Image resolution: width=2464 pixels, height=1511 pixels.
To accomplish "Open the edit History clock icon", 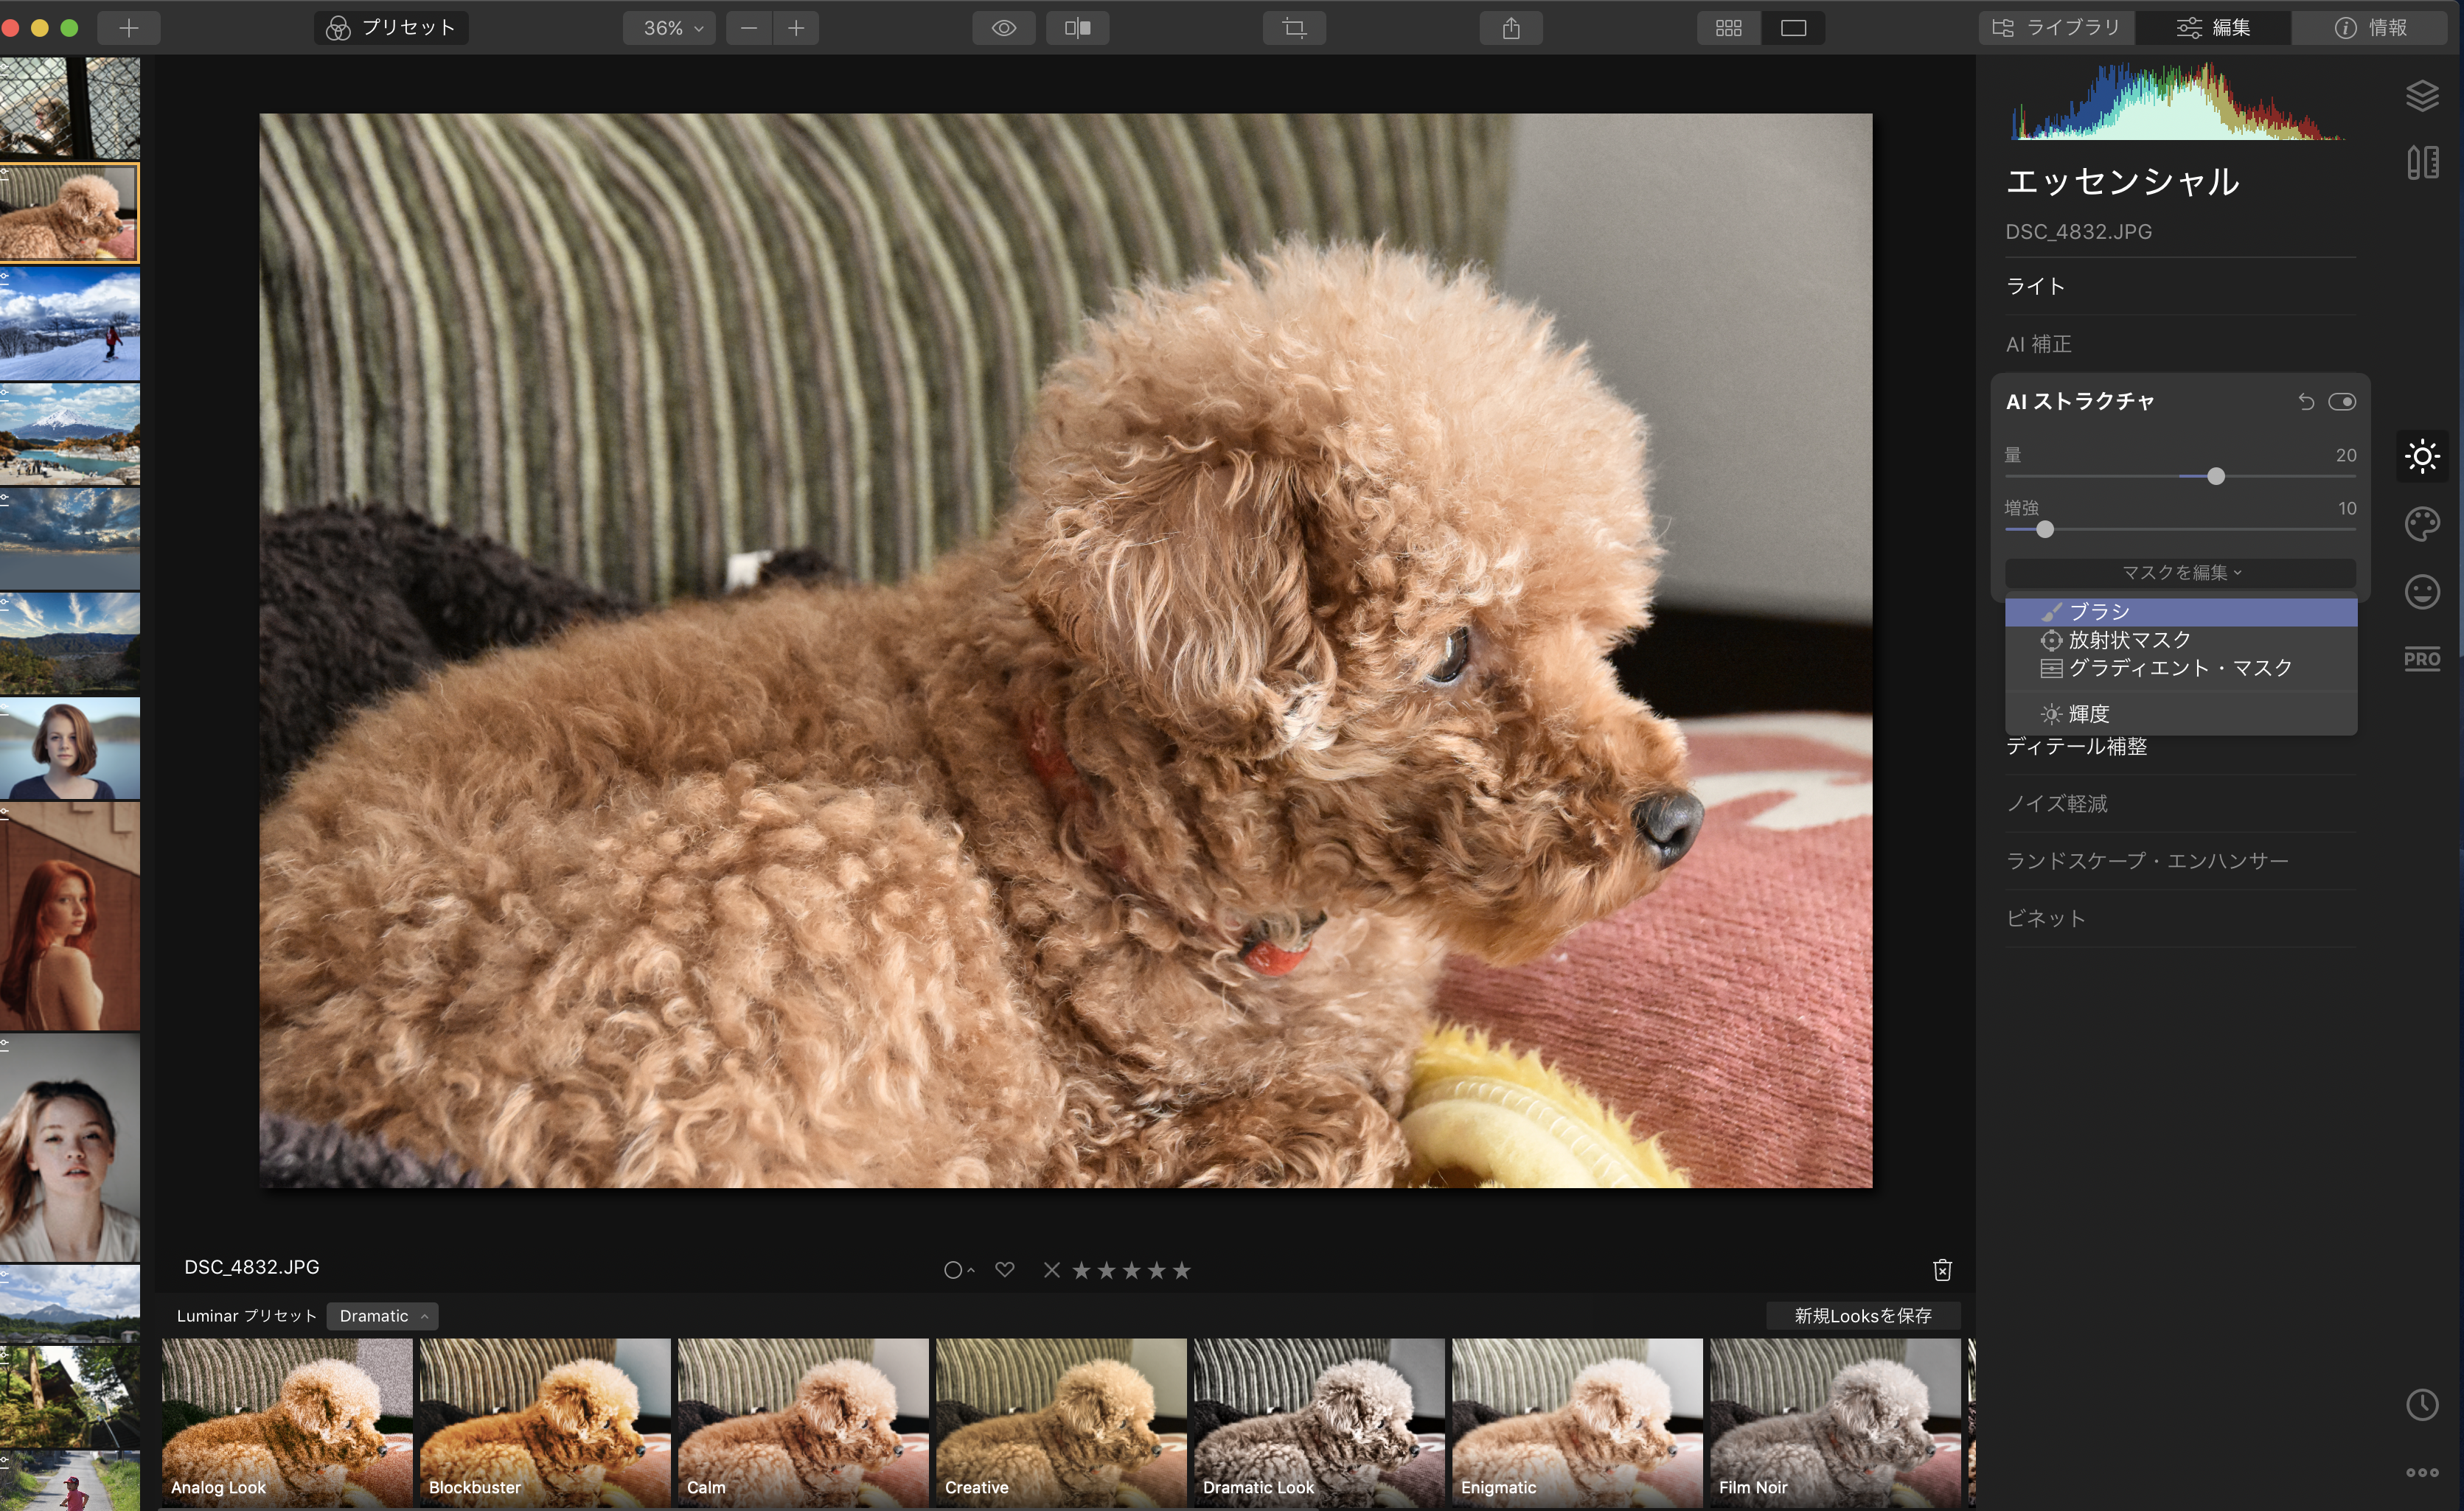I will [x=2421, y=1404].
